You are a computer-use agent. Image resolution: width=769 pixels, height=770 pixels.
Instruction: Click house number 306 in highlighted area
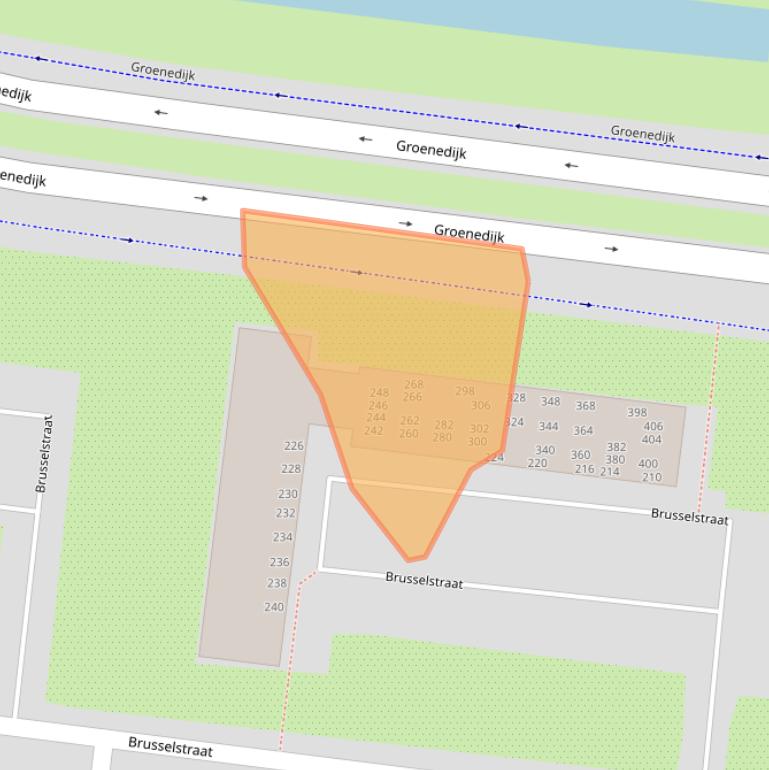[481, 405]
